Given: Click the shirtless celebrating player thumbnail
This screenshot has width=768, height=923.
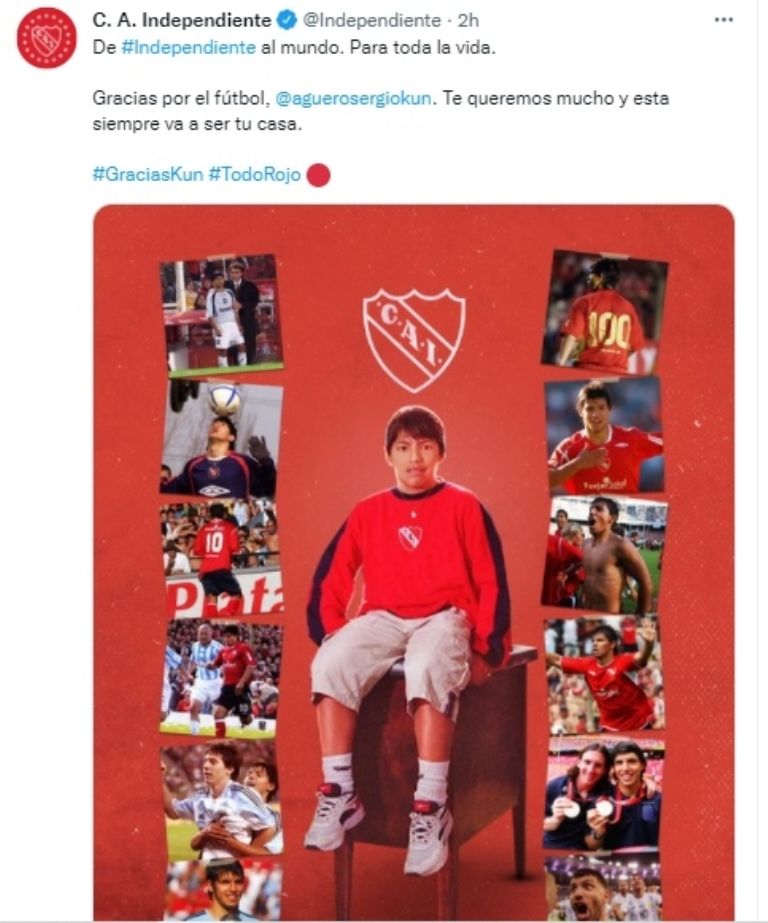Looking at the screenshot, I should click(604, 553).
